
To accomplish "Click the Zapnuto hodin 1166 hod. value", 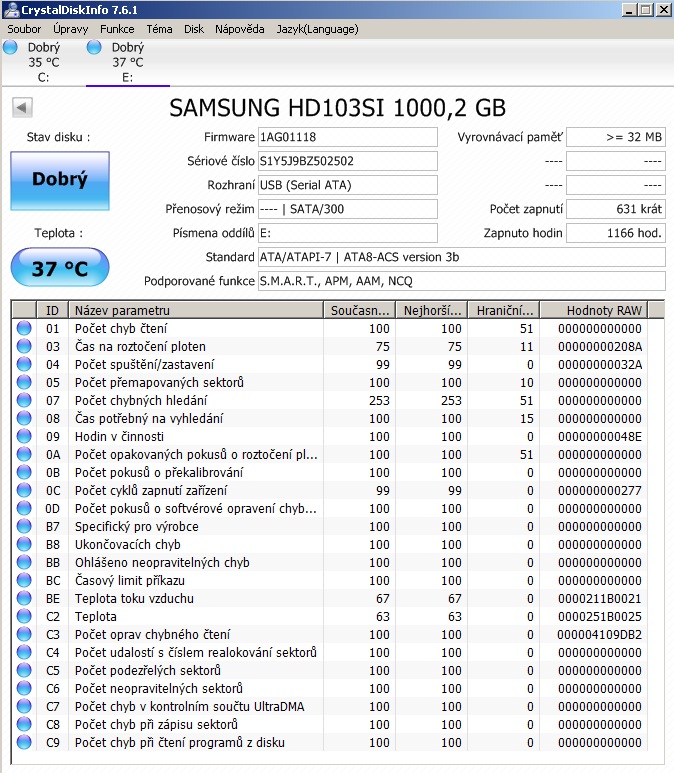I will (616, 233).
